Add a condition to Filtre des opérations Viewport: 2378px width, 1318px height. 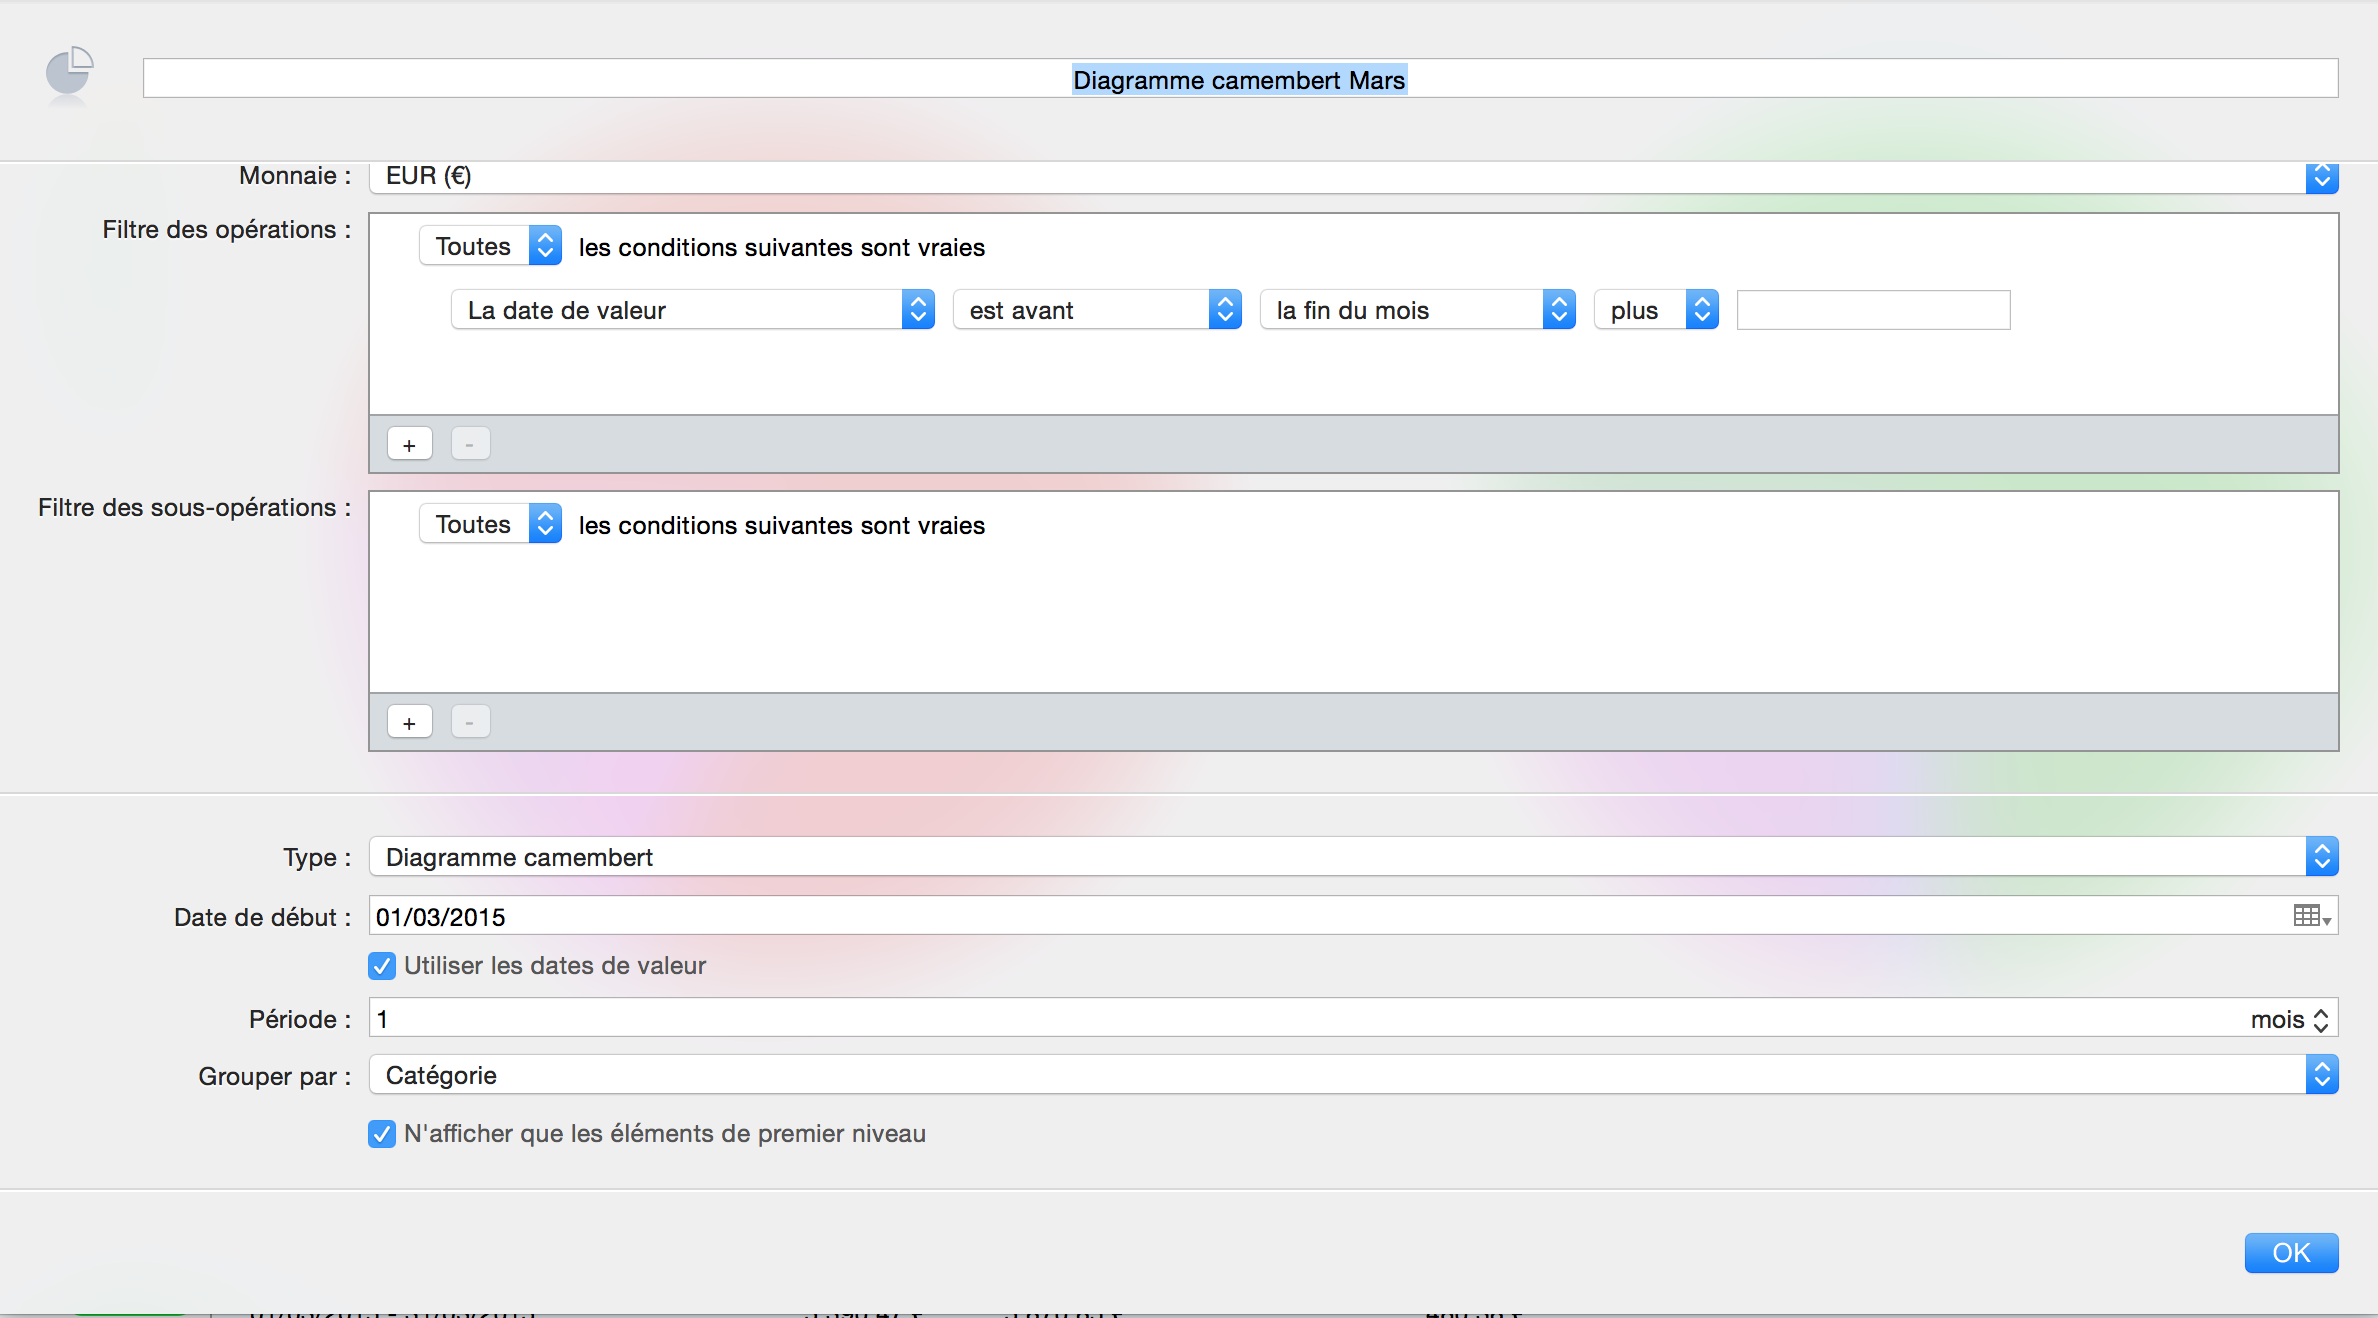pyautogui.click(x=409, y=444)
